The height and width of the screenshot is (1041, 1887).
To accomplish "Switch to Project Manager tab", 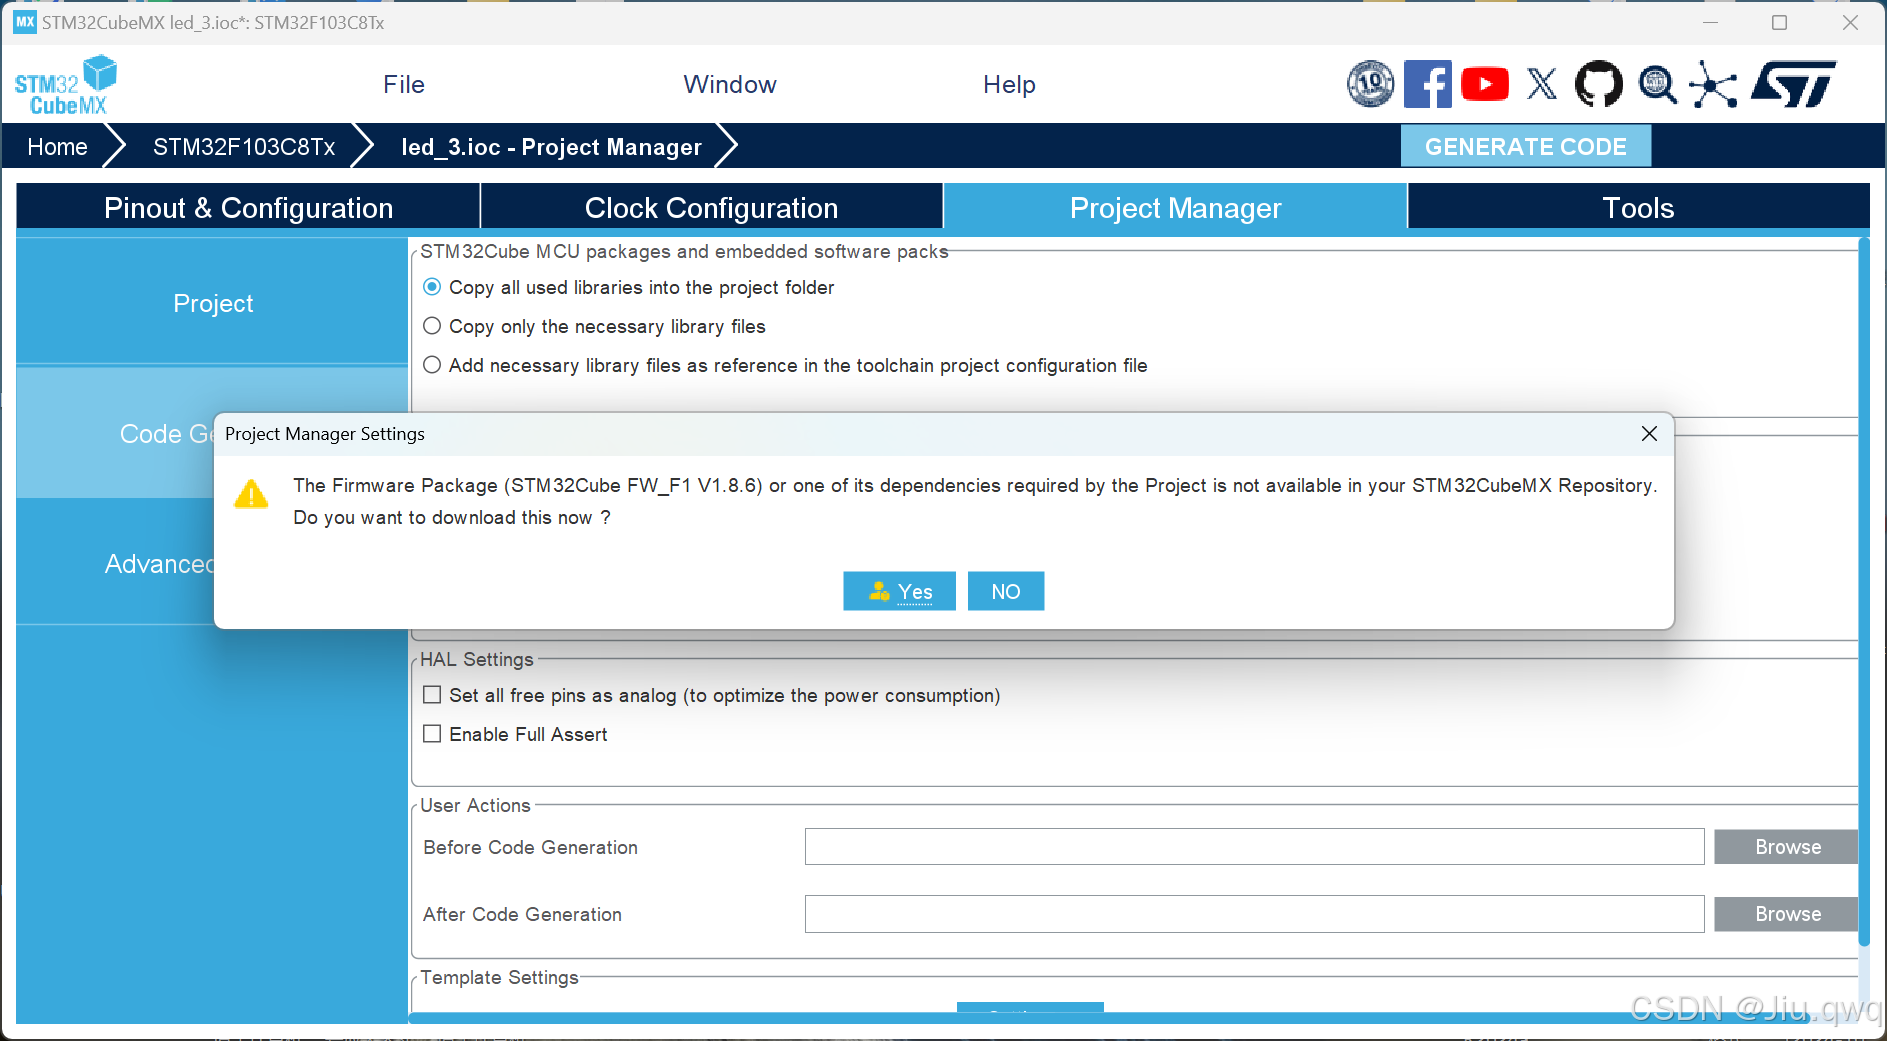I will [1175, 207].
